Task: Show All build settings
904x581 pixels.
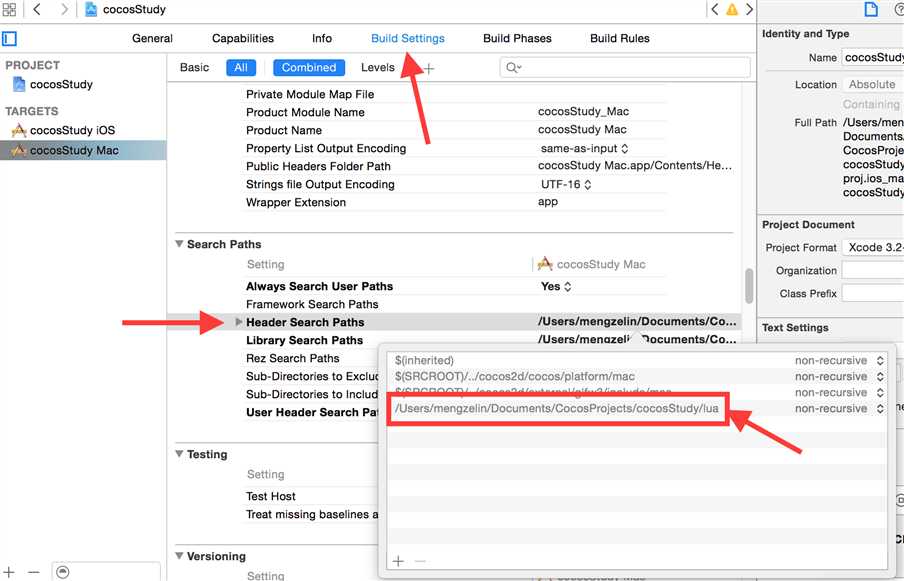Action: coord(241,67)
